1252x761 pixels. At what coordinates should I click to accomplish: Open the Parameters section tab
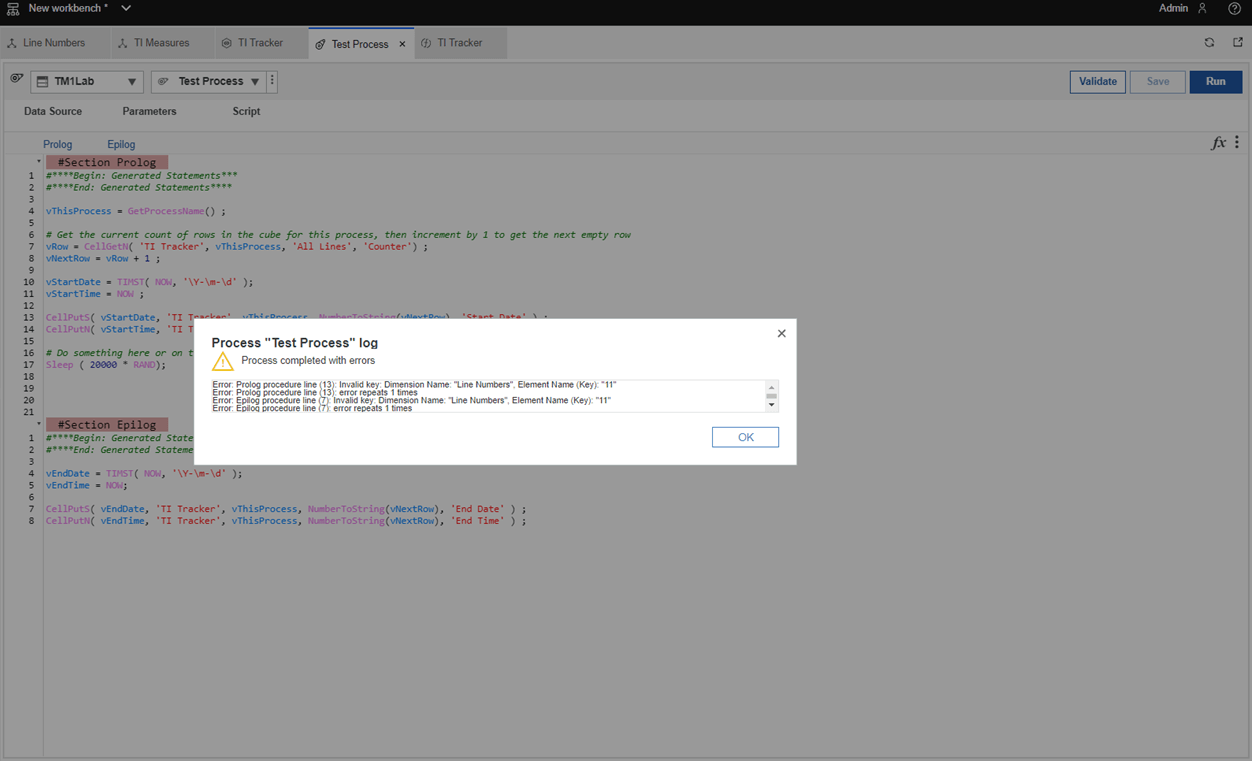tap(149, 112)
